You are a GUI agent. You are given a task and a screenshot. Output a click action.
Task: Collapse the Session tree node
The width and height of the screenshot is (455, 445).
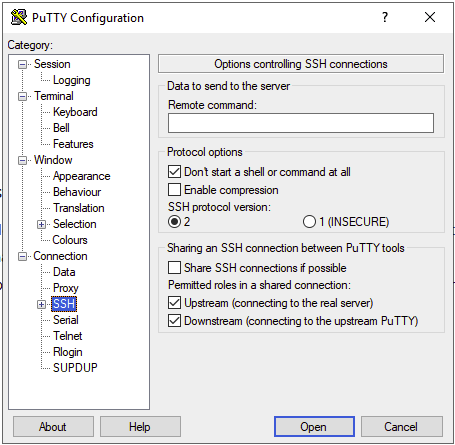[x=22, y=64]
